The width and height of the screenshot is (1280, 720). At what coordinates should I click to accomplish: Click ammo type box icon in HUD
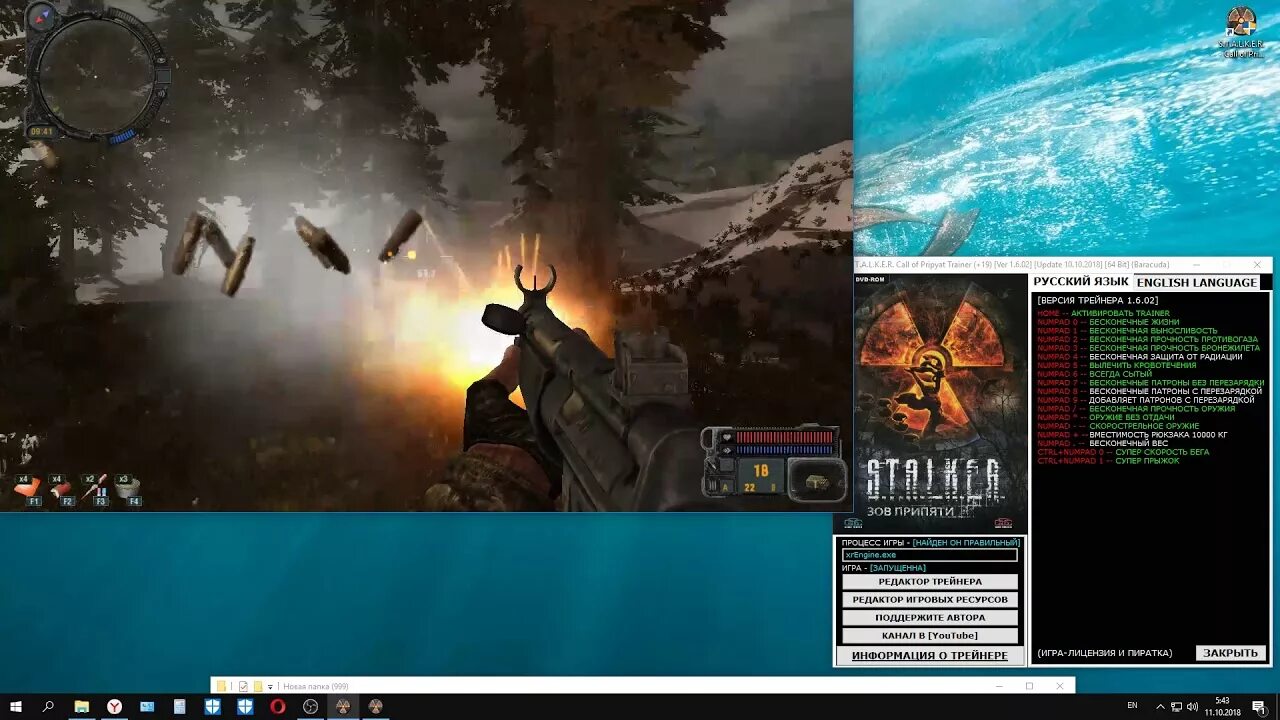[x=816, y=480]
